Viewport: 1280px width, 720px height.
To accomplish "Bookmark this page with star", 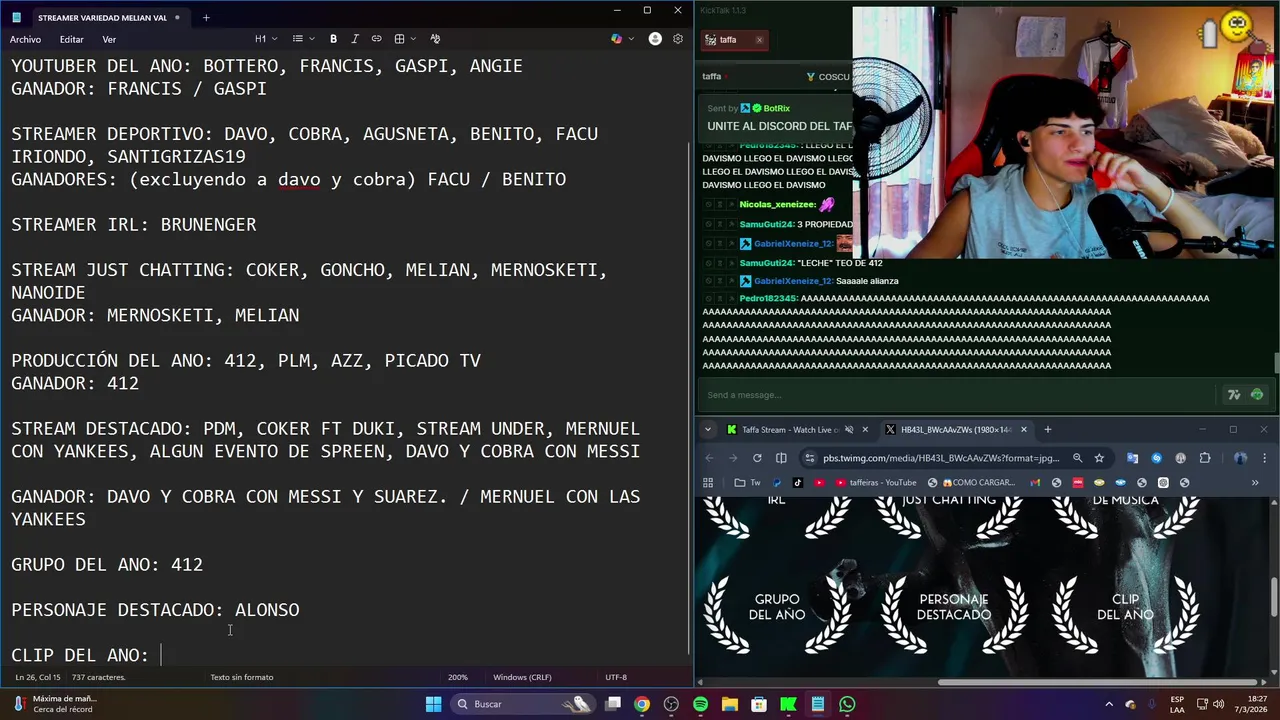I will coord(1099,458).
